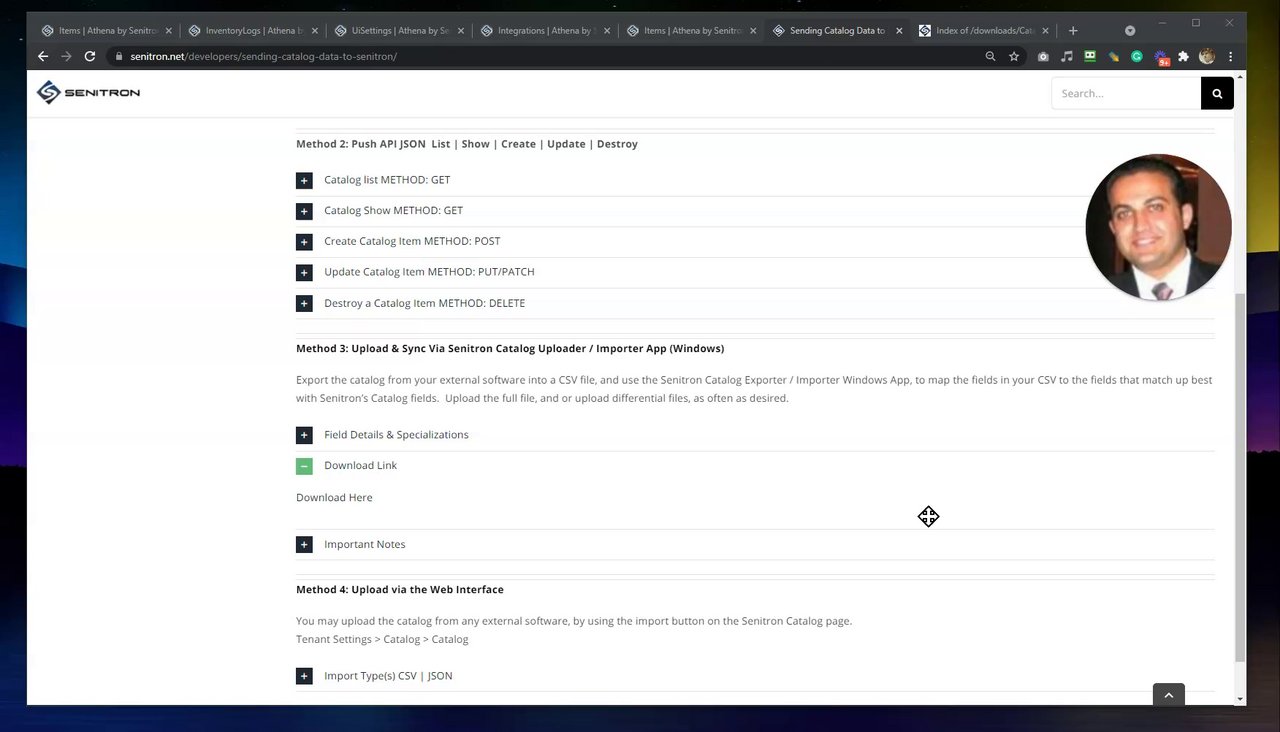Expand Catalog list METHOD: GET
This screenshot has width=1280, height=732.
pos(755,180)
